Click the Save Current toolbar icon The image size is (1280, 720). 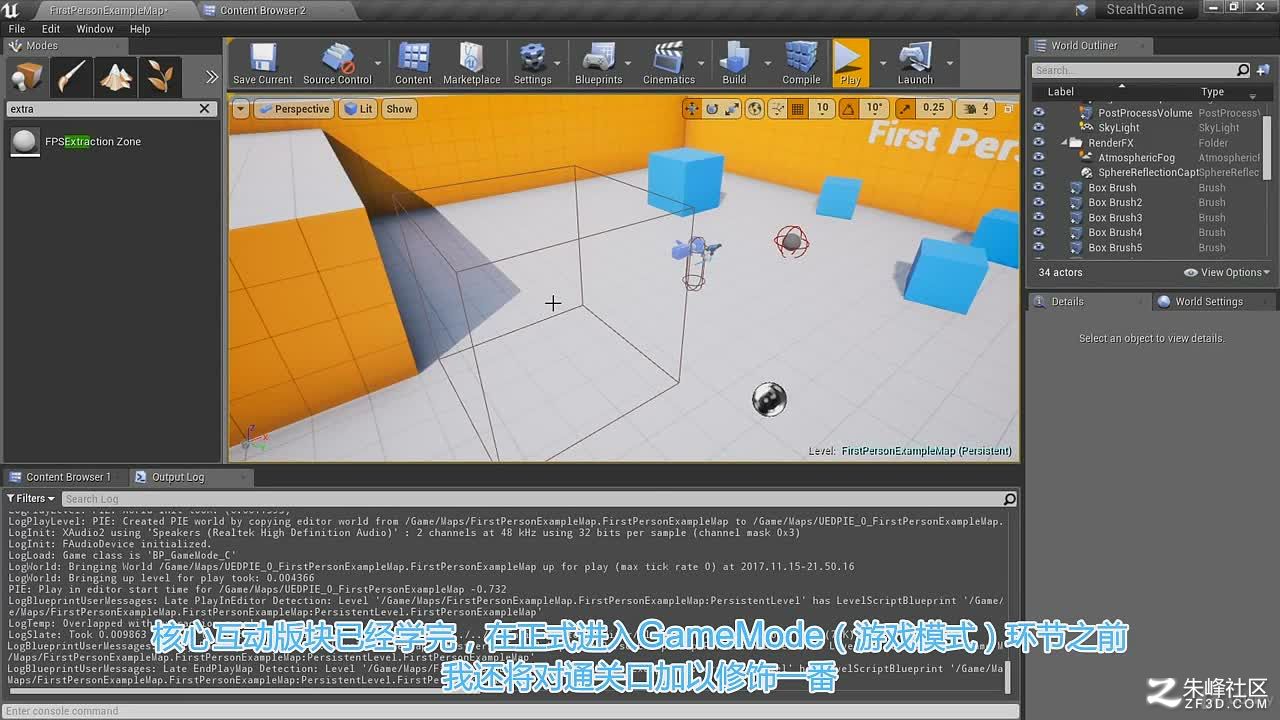[x=263, y=63]
